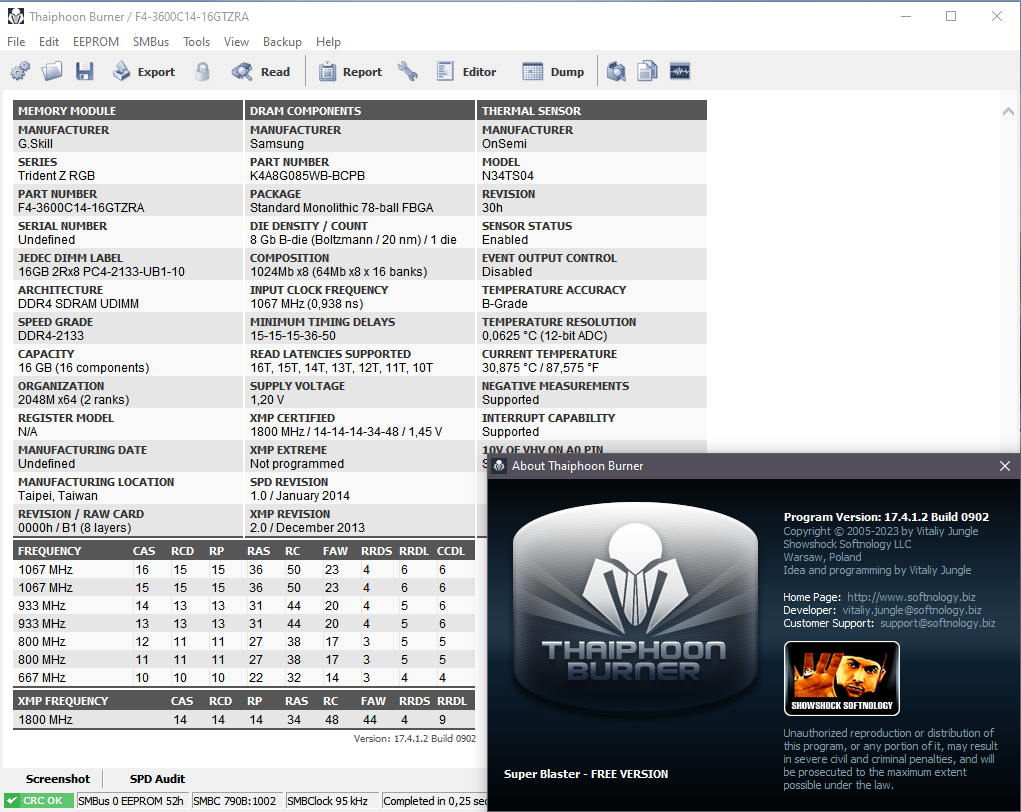Click the Version 17.4.1.2 Build 0902 footer
This screenshot has width=1021, height=812.
(x=415, y=738)
